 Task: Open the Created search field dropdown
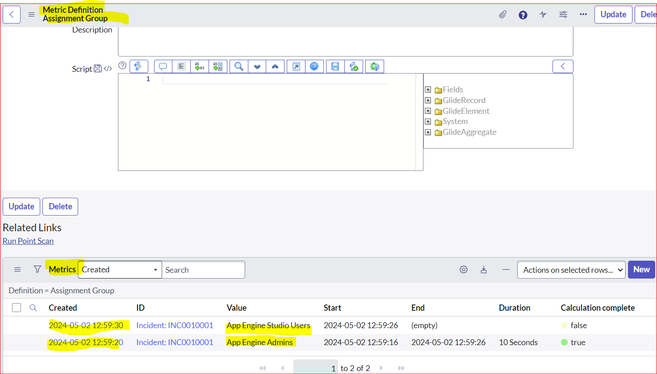point(119,270)
